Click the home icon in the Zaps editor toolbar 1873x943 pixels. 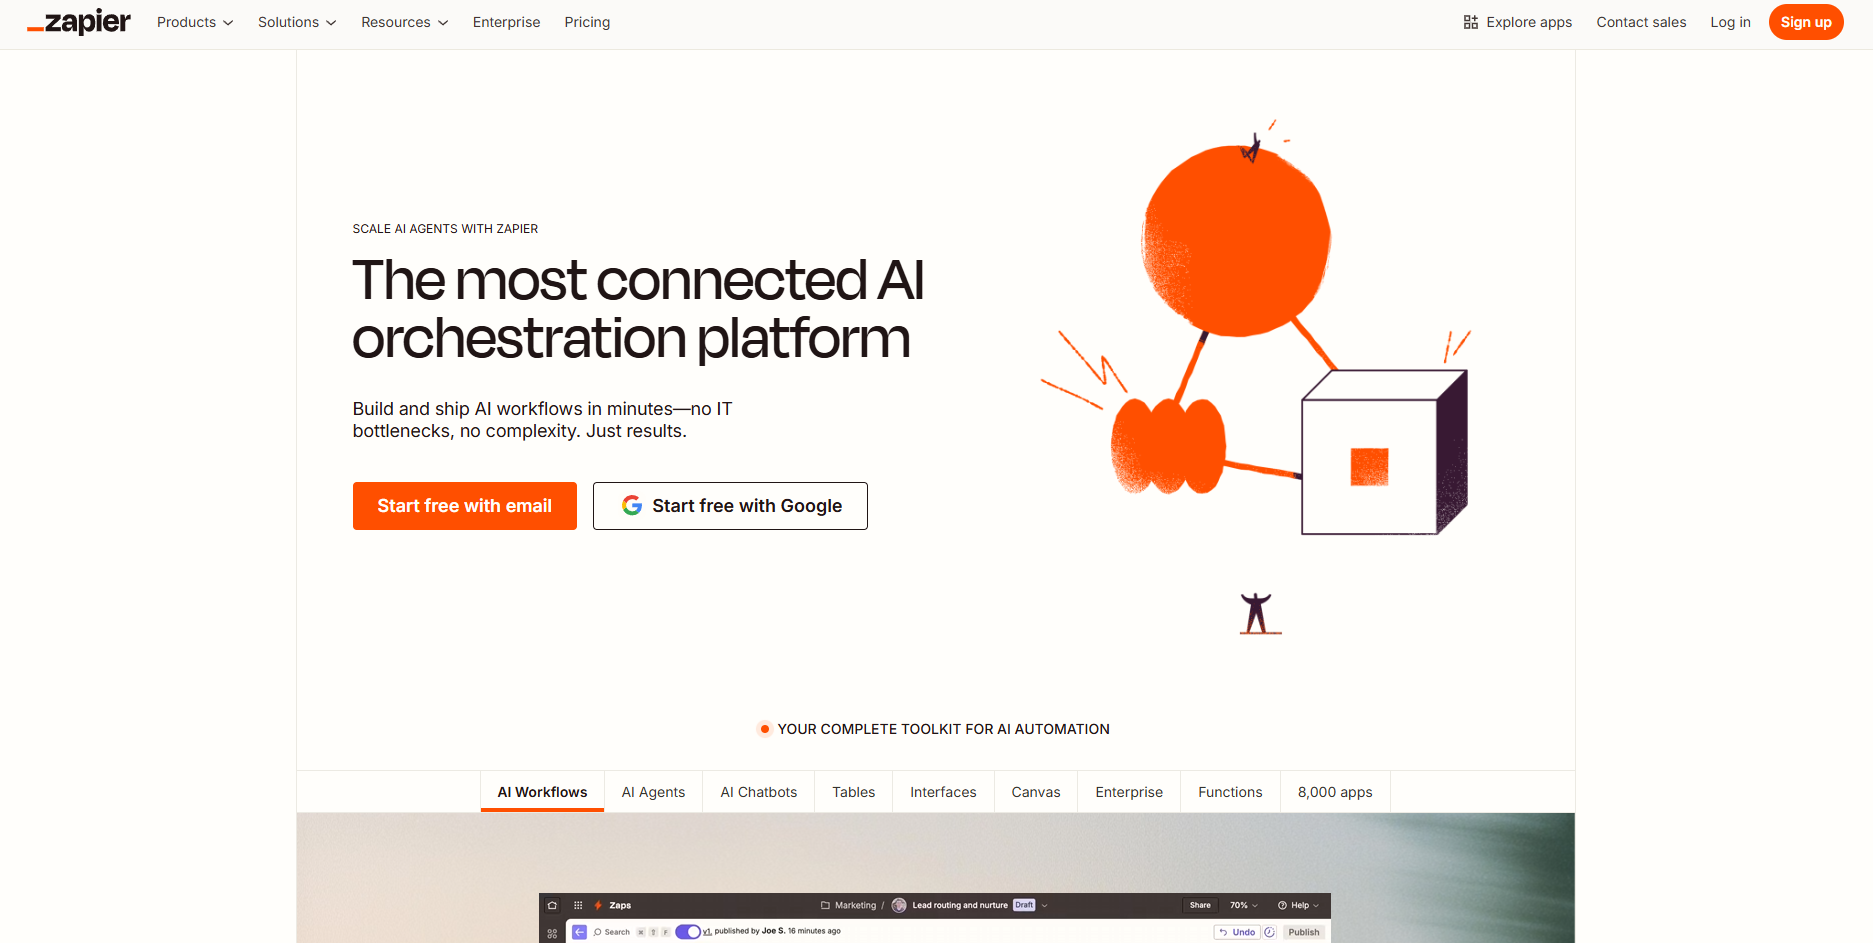(x=553, y=905)
